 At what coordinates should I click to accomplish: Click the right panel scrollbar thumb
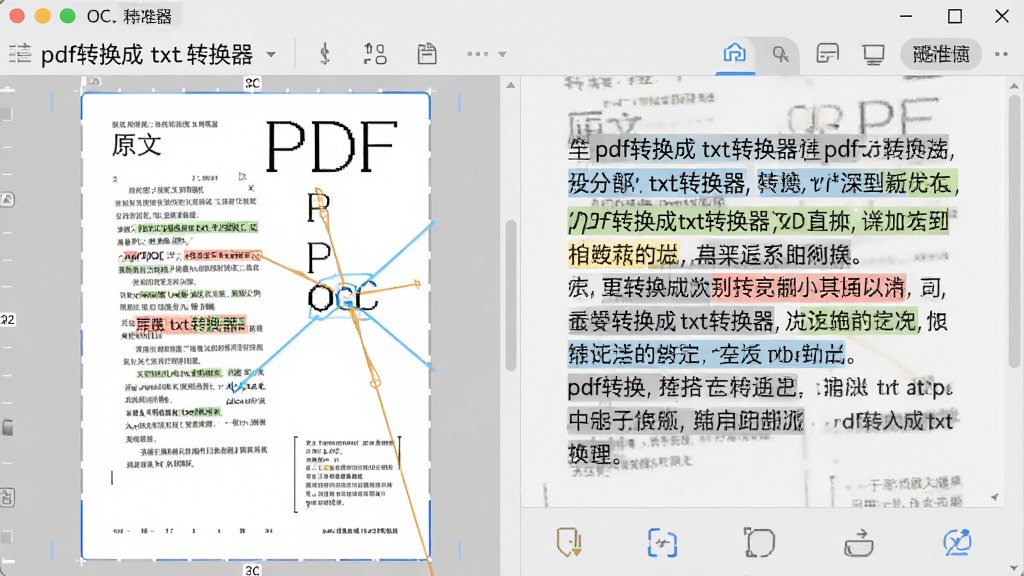pos(1014,231)
